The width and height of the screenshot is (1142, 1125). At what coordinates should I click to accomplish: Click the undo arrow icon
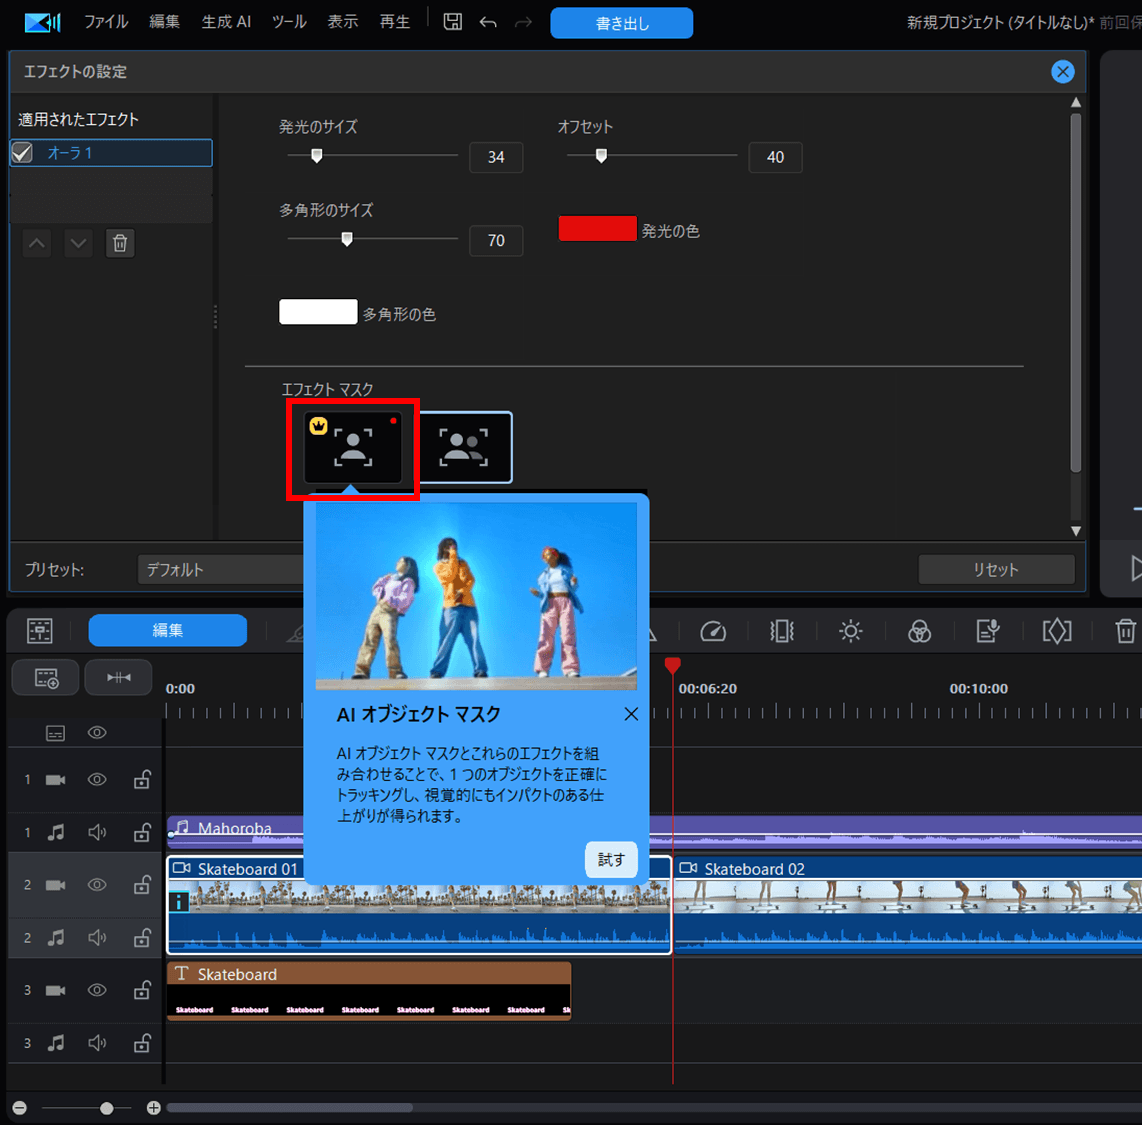[488, 22]
